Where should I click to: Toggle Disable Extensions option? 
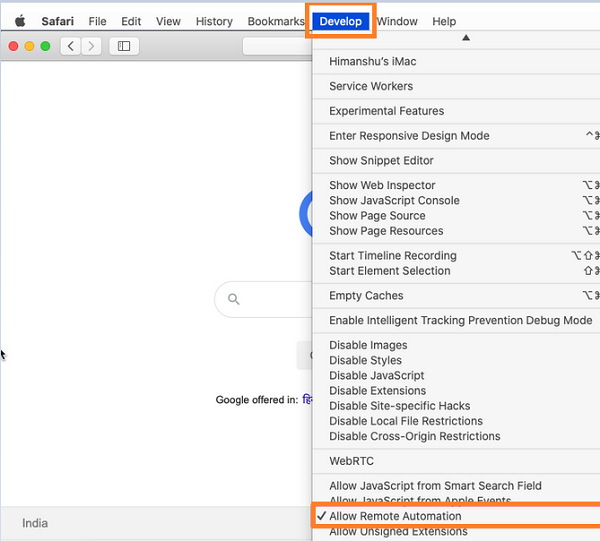click(457, 391)
